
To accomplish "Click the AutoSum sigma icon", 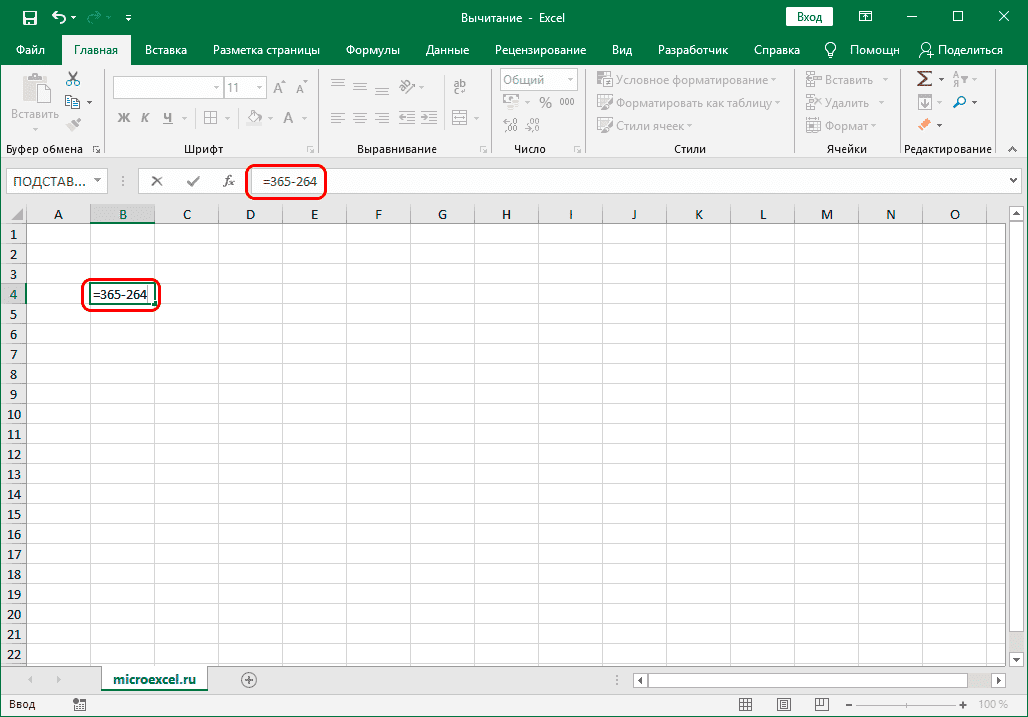I will pos(924,78).
